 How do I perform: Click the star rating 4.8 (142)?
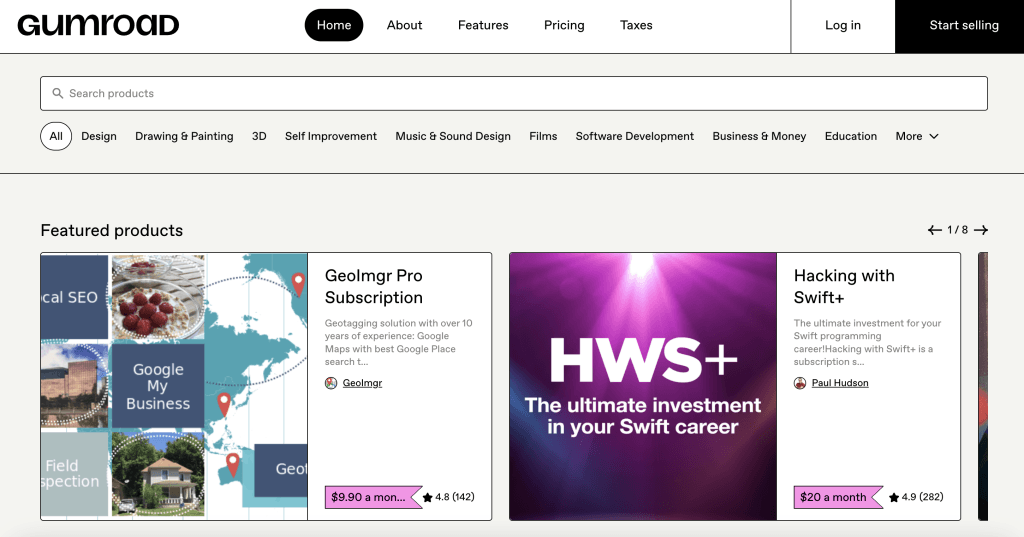[449, 497]
